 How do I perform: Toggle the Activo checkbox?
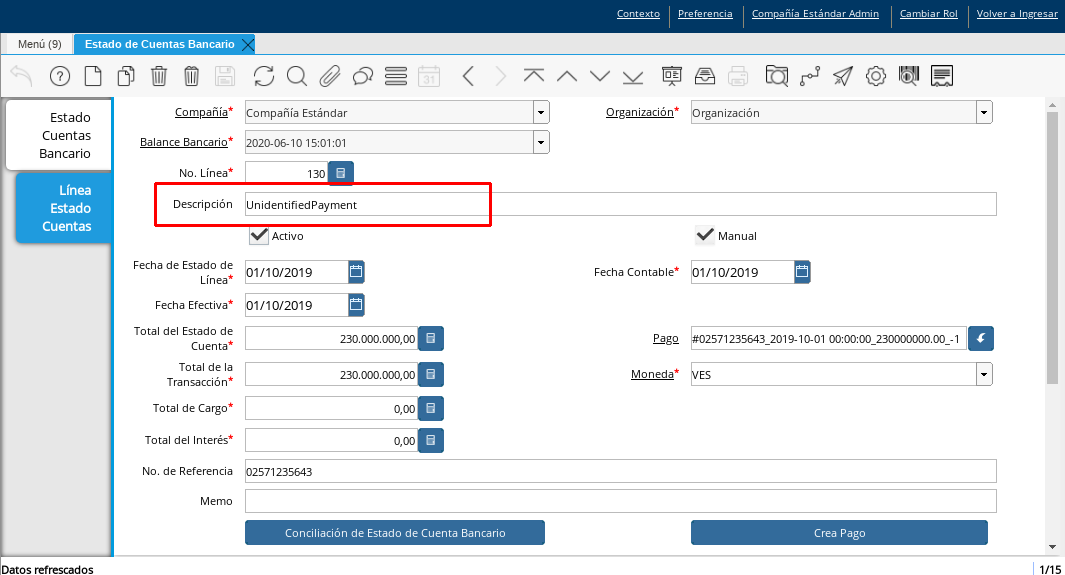click(259, 236)
